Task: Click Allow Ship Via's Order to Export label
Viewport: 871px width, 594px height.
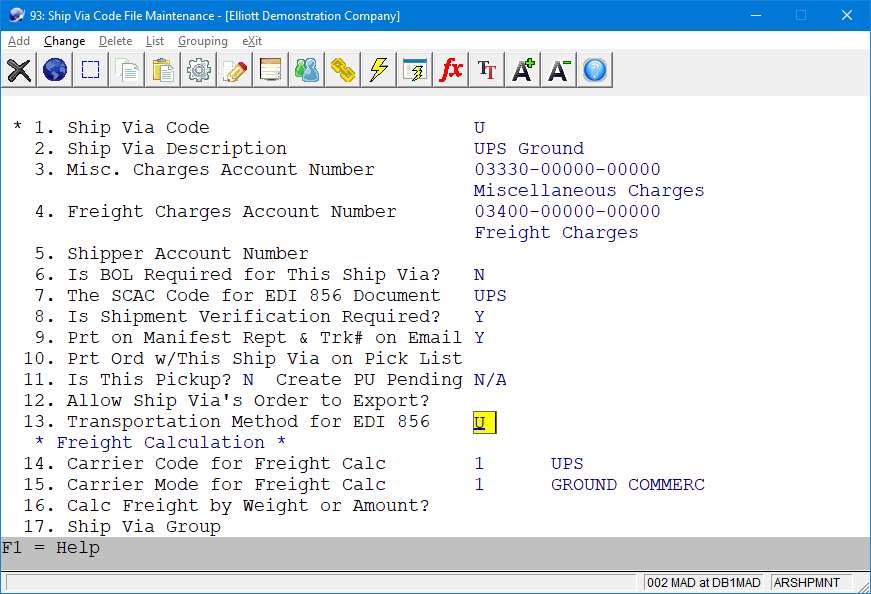Action: (x=248, y=401)
